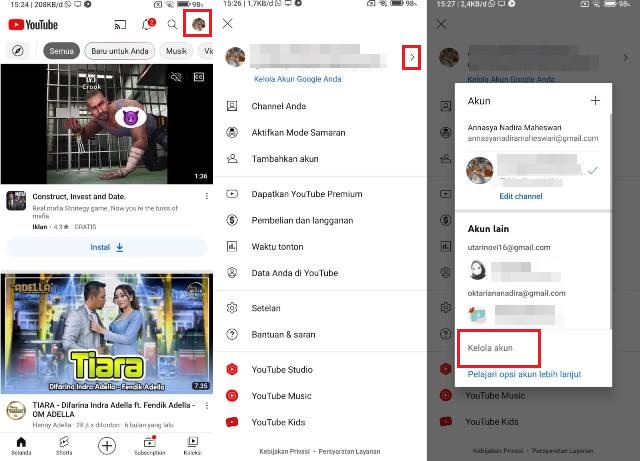This screenshot has width=640, height=461.
Task: Open more options for TIARA video
Action: pyautogui.click(x=207, y=405)
